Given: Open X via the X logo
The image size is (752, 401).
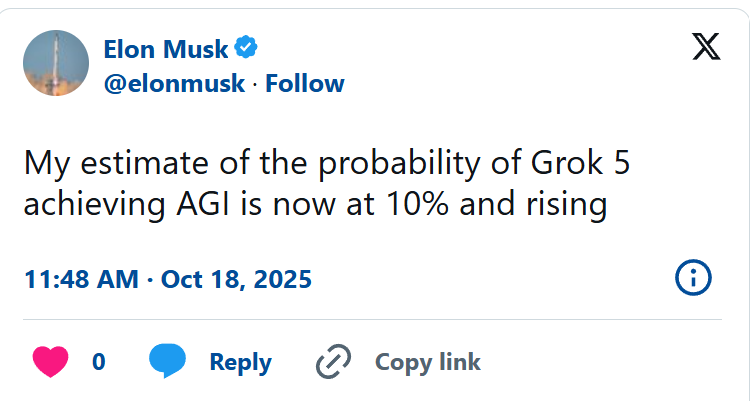Looking at the screenshot, I should pos(706,47).
